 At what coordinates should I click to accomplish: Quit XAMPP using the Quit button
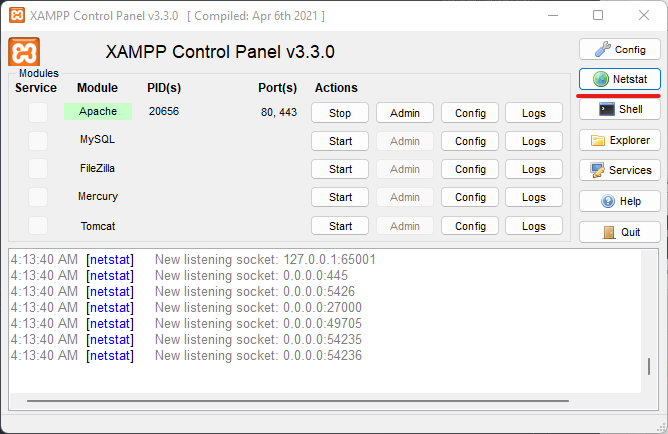click(620, 232)
